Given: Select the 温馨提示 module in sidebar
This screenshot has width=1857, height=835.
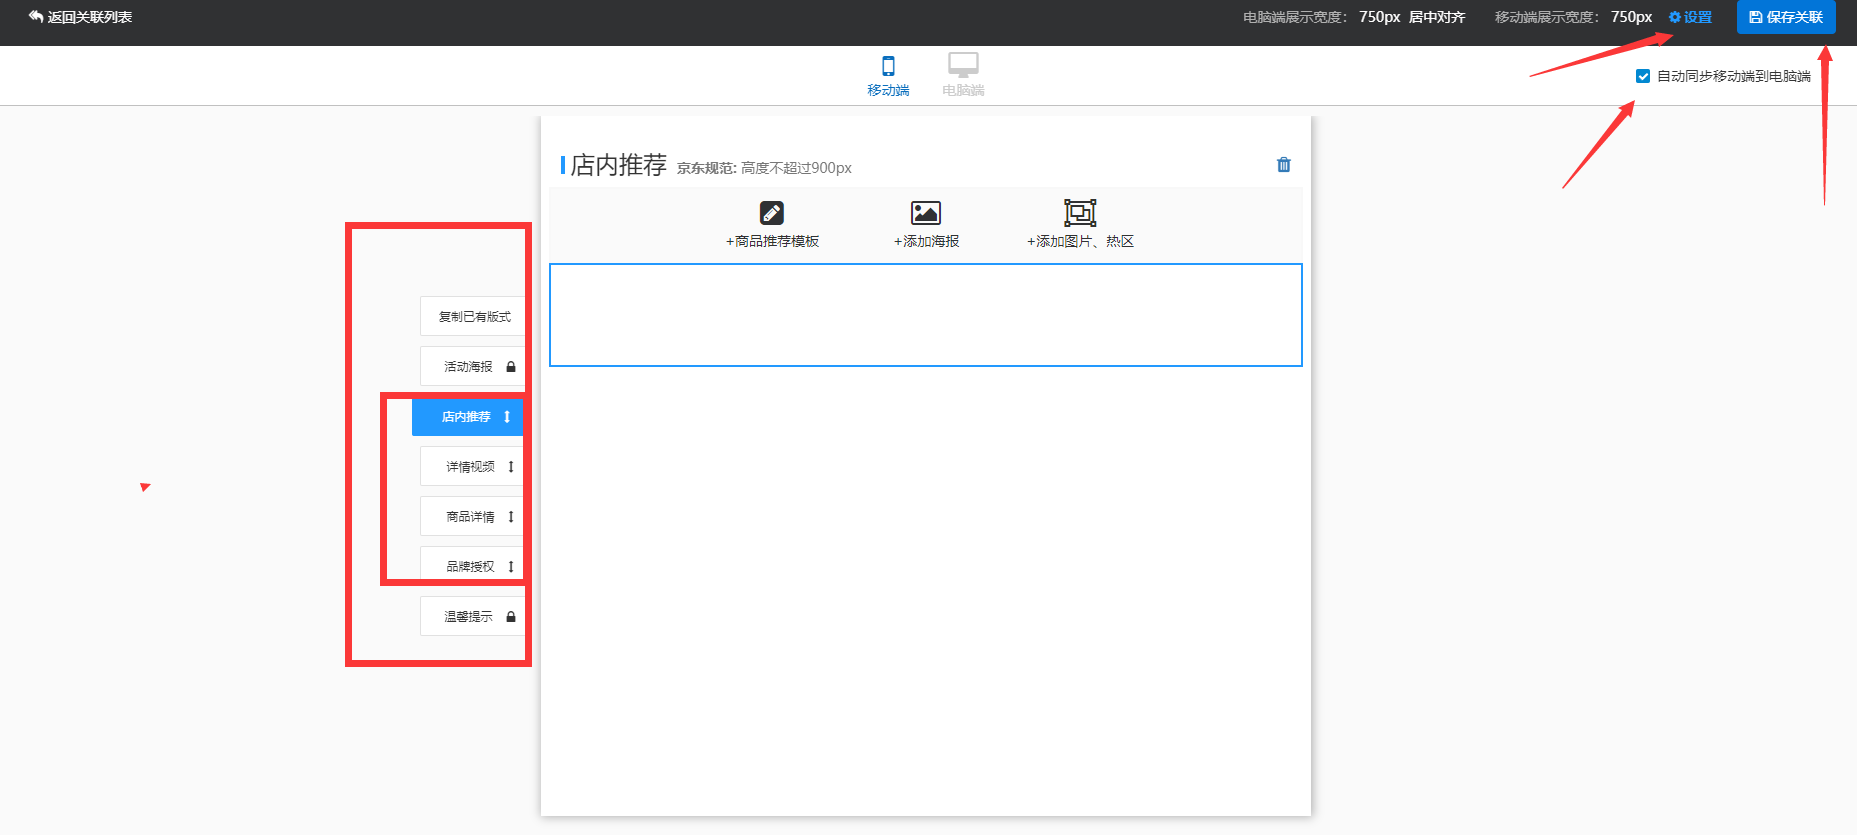Looking at the screenshot, I should pyautogui.click(x=468, y=617).
